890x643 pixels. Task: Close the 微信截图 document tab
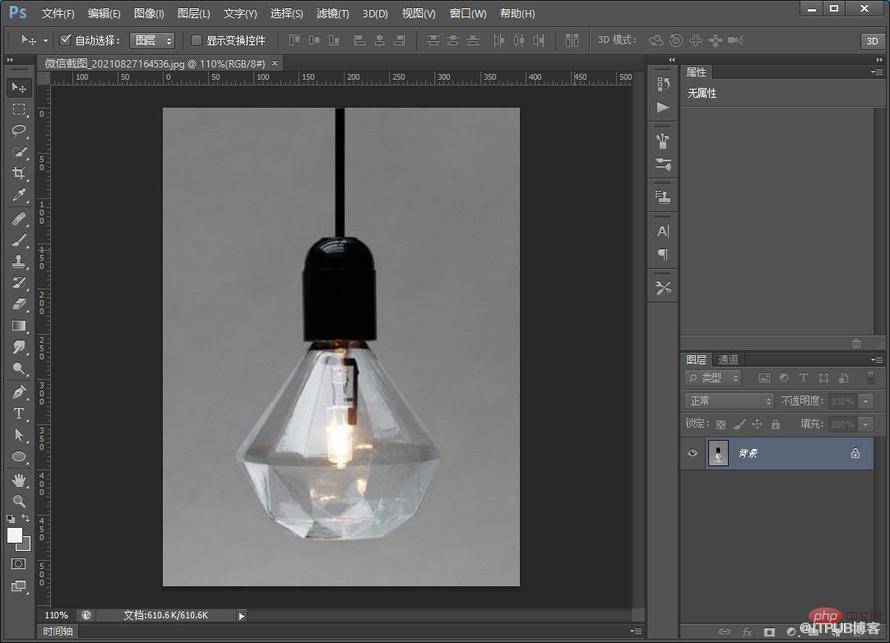point(275,63)
